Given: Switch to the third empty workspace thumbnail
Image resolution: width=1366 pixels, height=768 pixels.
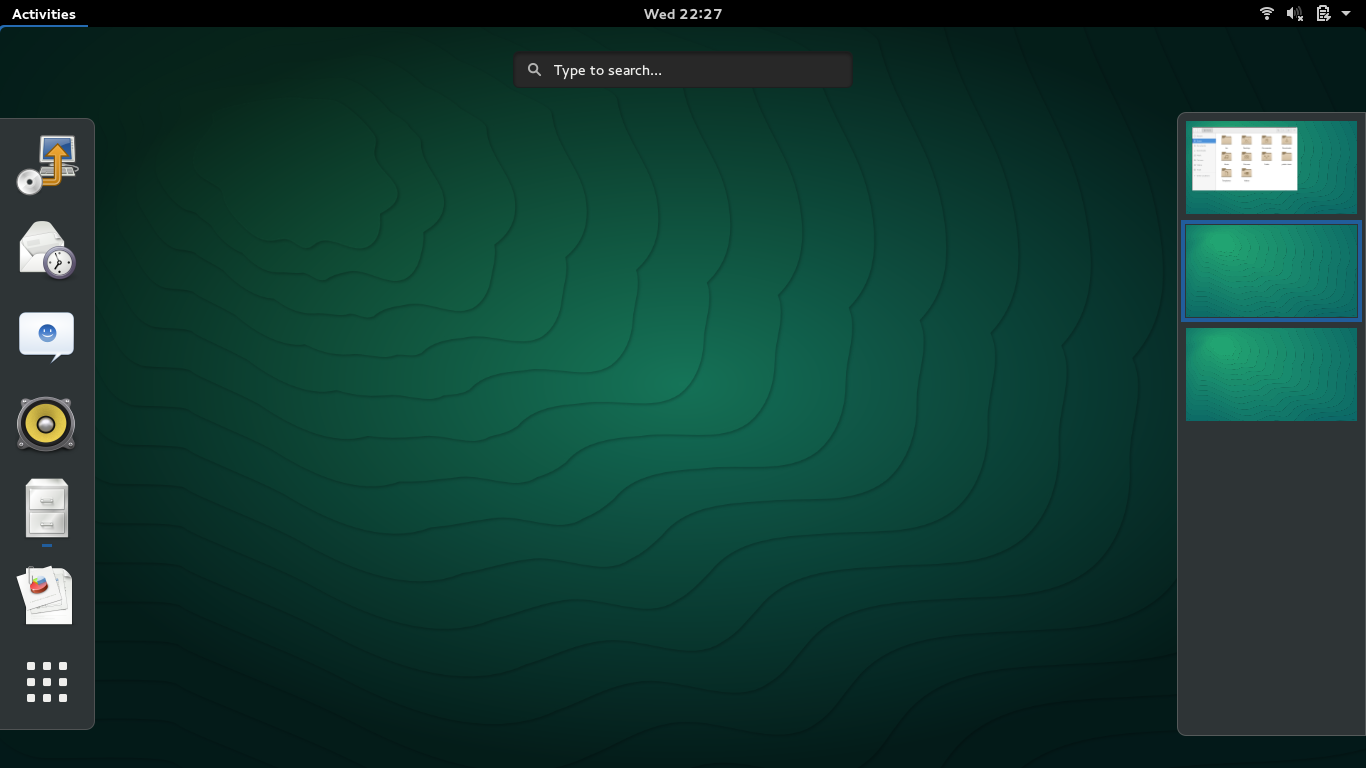Looking at the screenshot, I should [1271, 375].
